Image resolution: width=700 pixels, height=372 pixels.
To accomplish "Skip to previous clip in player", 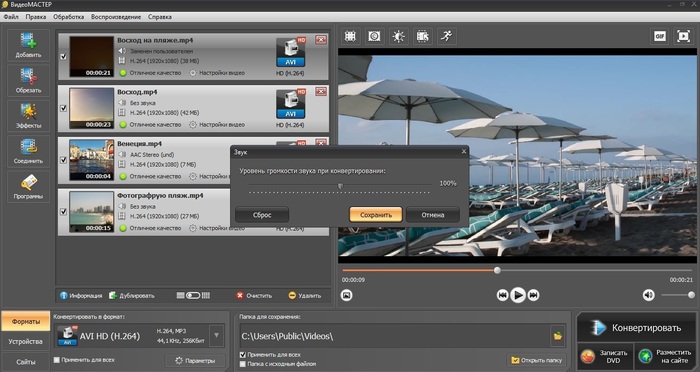I will pyautogui.click(x=503, y=295).
